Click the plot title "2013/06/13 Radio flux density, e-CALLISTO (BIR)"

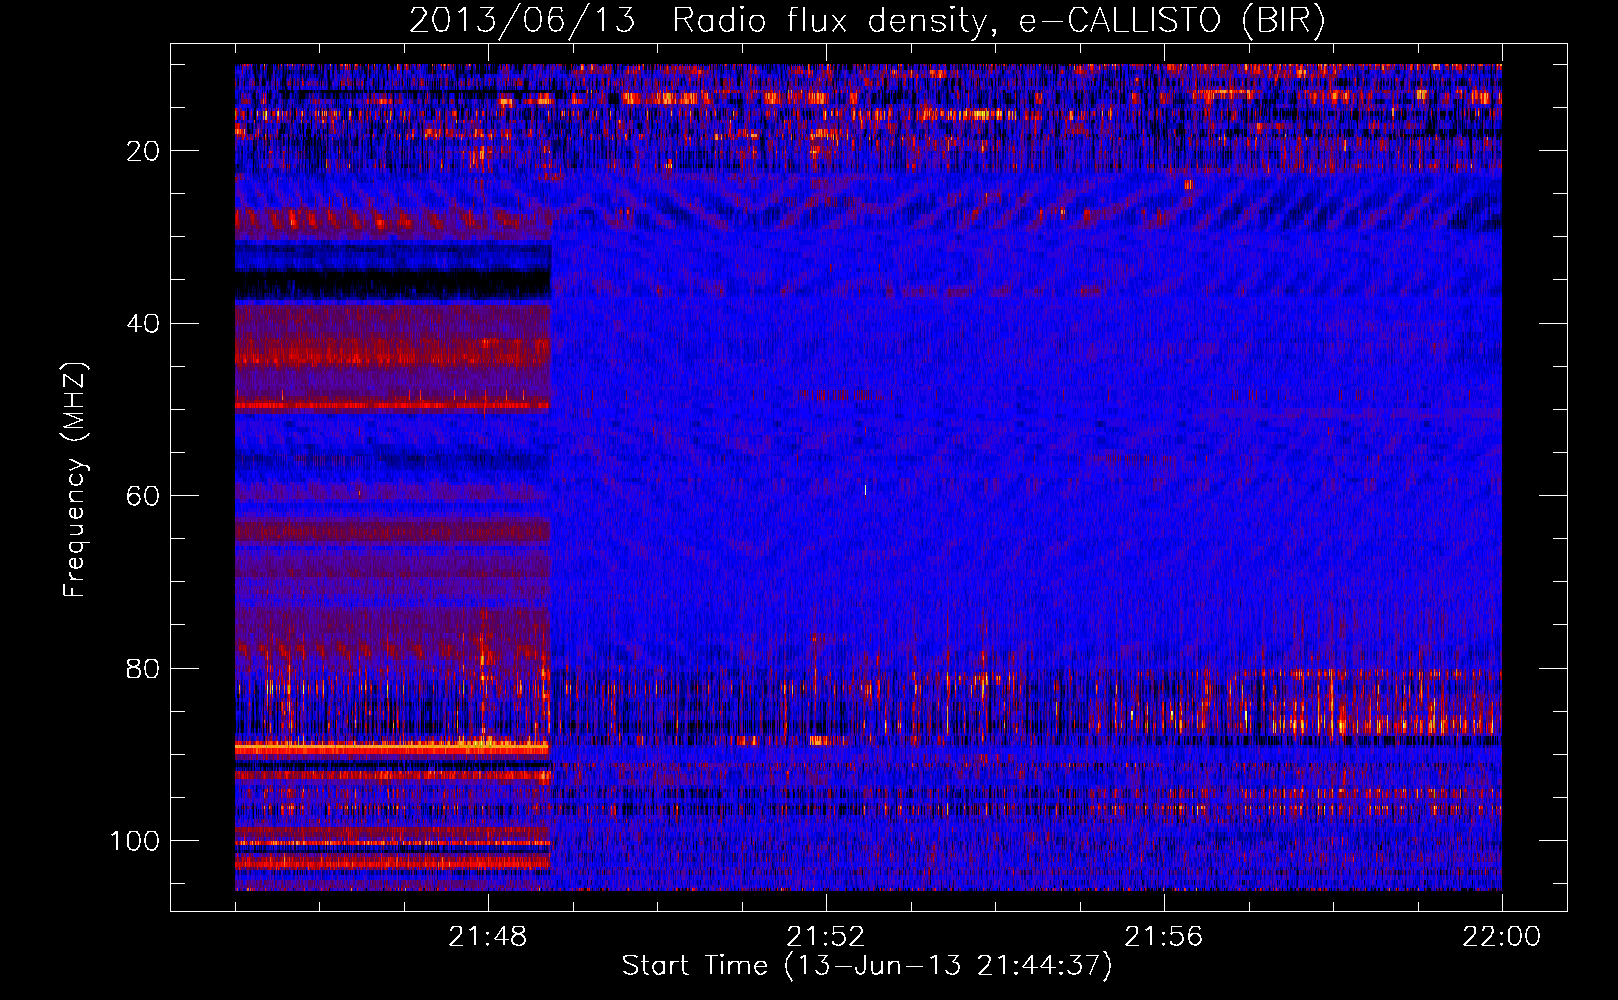867,20
